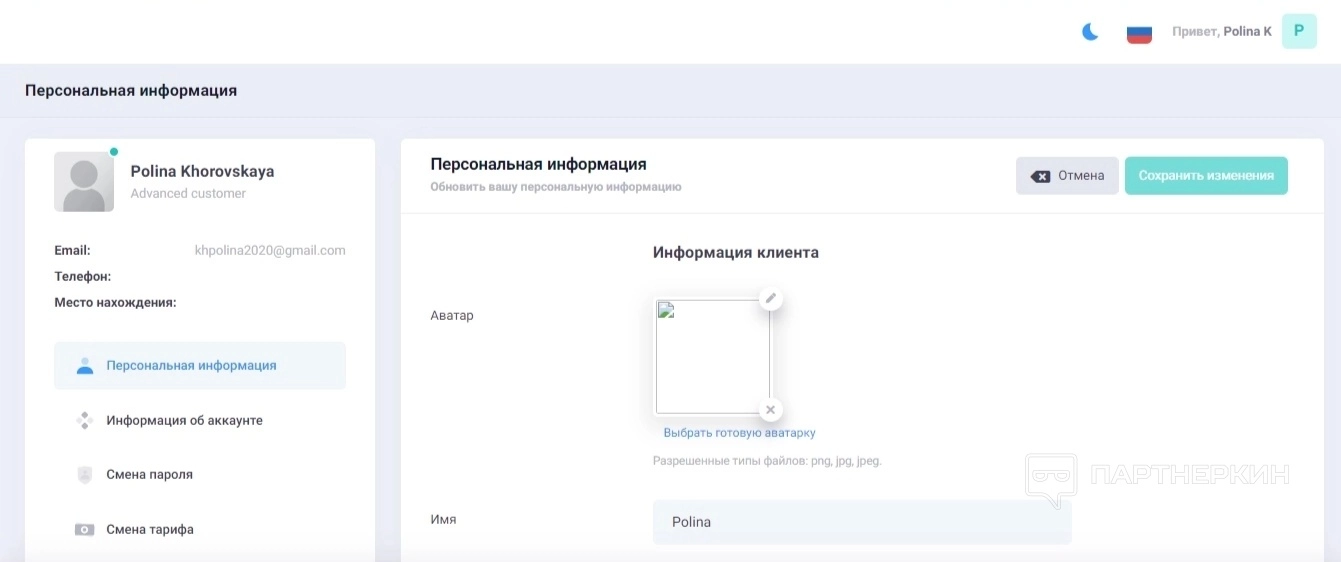Remove avatar with the X icon
This screenshot has width=1341, height=562.
tap(770, 409)
